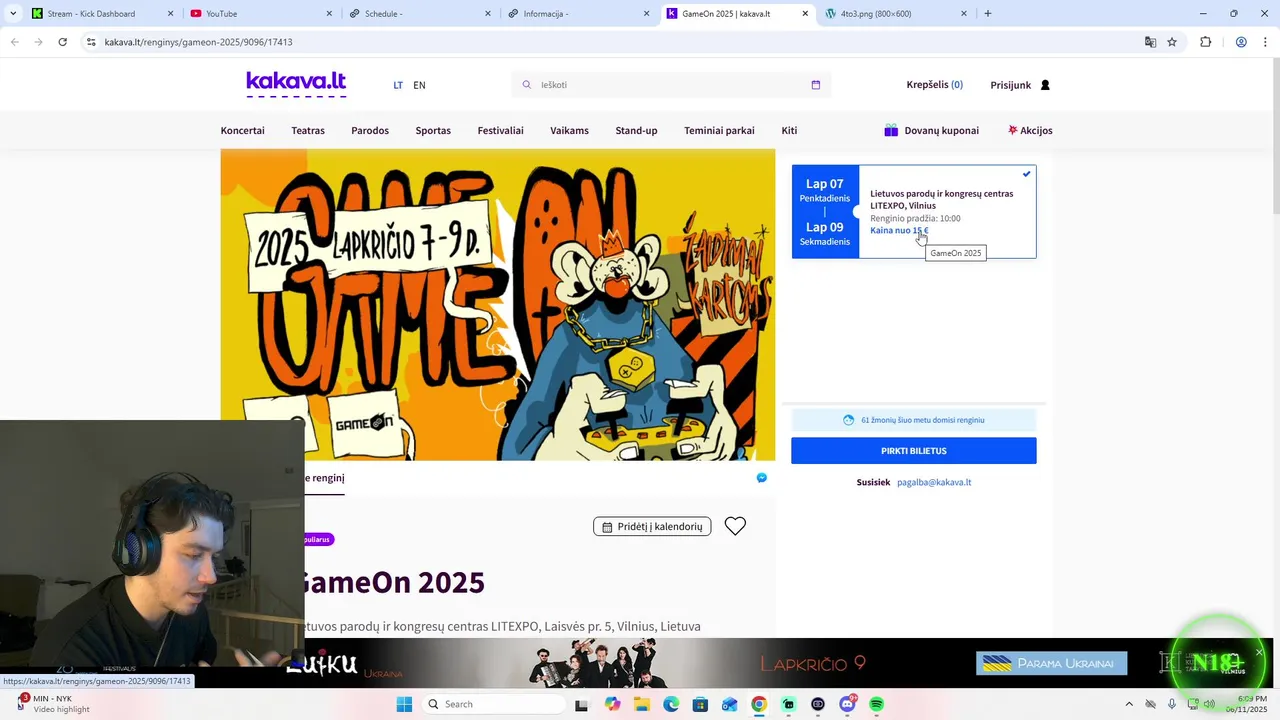Click Dovanų kuponai gift icon
Screen dimensions: 1280x720
click(891, 130)
